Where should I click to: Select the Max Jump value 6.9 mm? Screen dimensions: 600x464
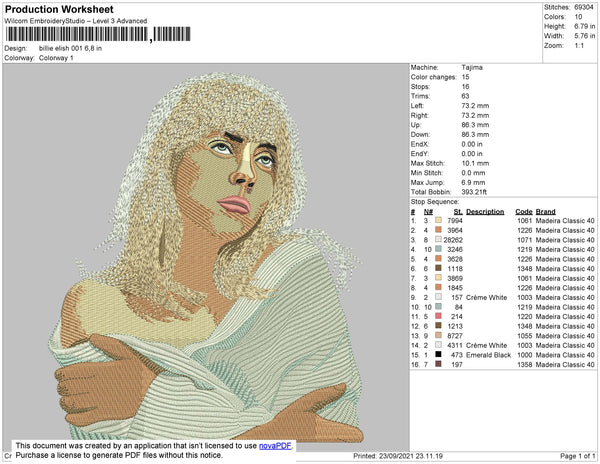click(x=473, y=182)
